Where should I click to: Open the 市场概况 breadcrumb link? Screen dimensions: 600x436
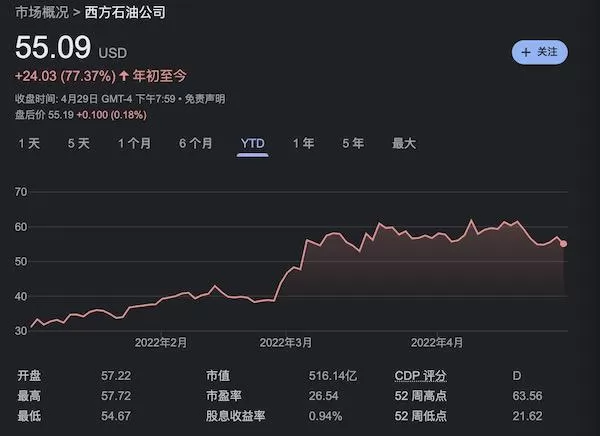[x=42, y=13]
